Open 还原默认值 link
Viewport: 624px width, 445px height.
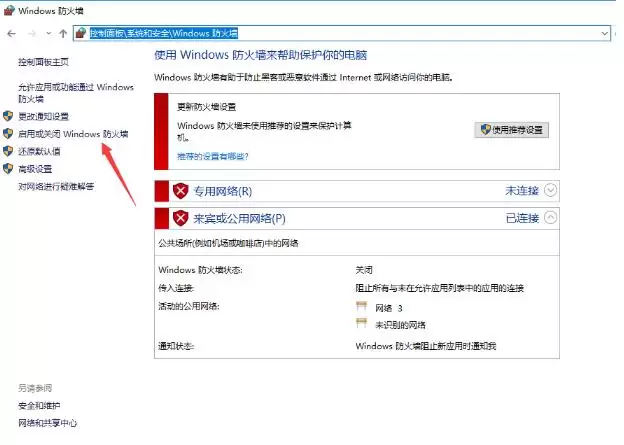click(39, 152)
